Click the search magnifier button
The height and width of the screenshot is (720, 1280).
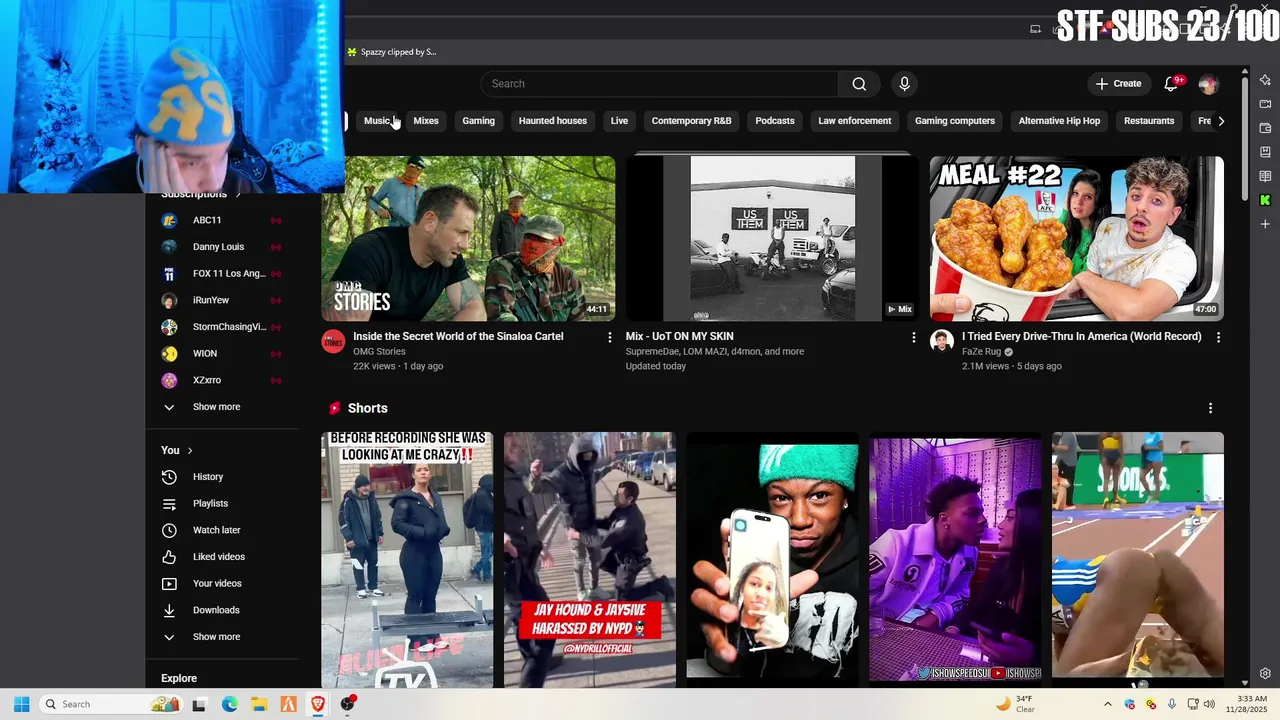coord(859,84)
